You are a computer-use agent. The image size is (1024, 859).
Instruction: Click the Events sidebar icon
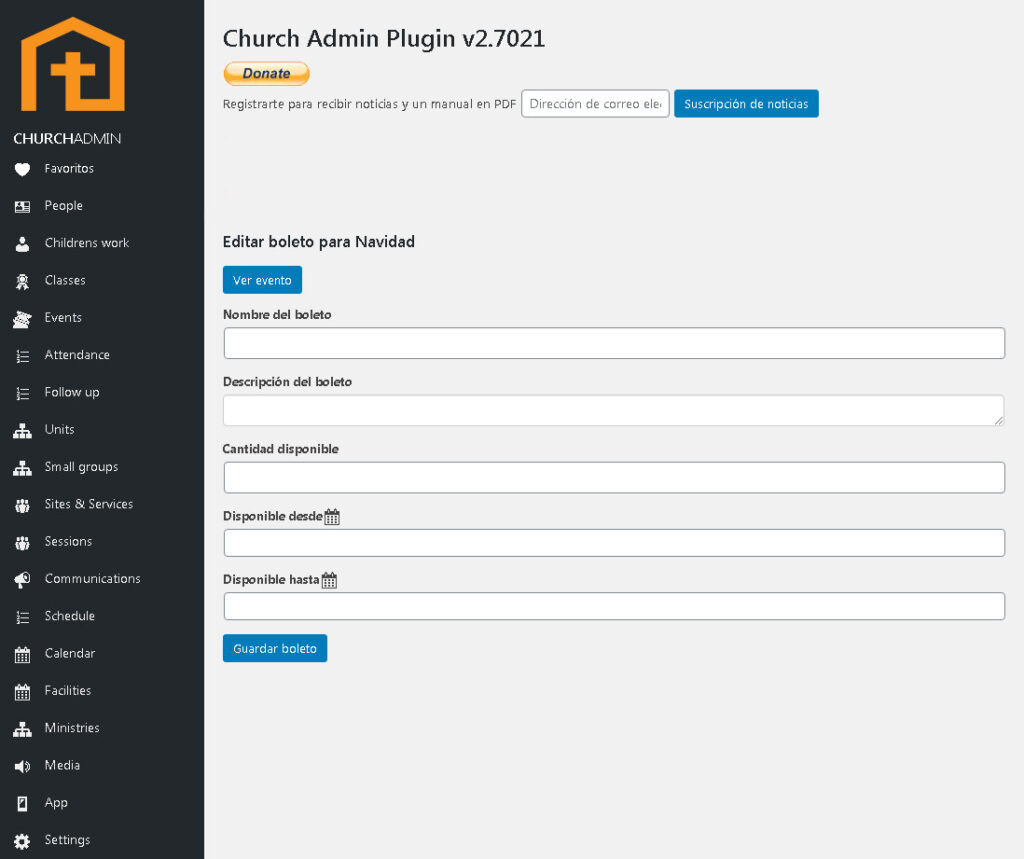tap(22, 319)
